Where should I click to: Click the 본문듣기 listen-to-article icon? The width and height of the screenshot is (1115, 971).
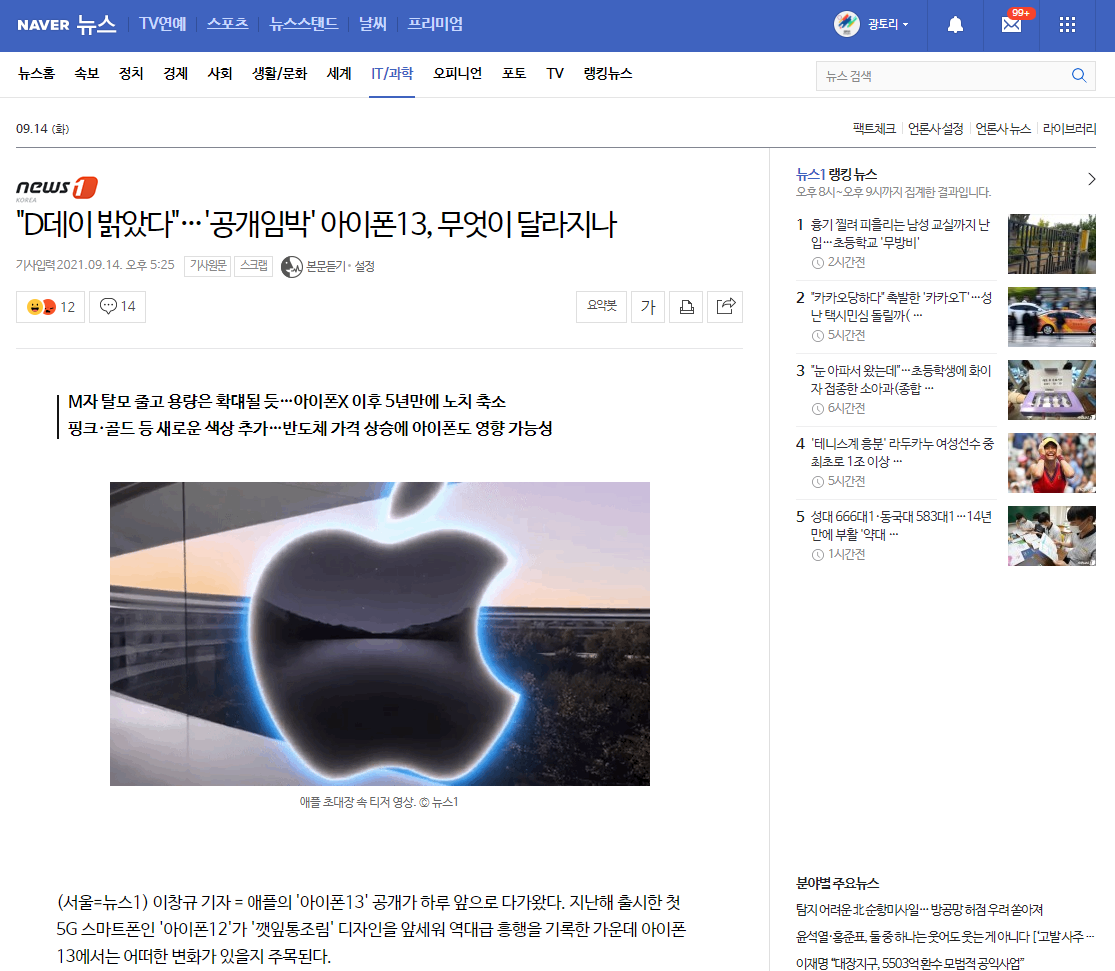coord(292,267)
